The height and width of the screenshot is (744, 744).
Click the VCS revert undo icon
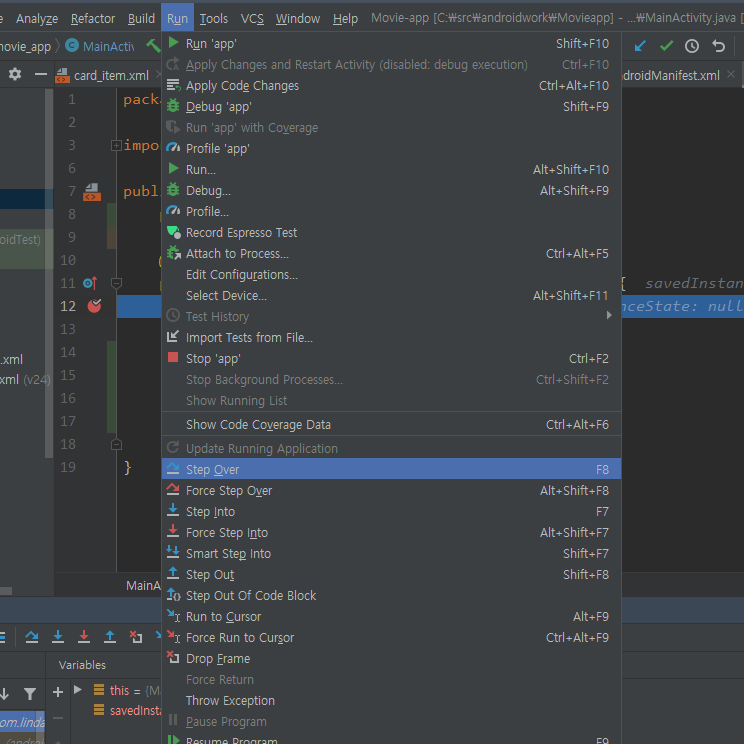coord(718,46)
